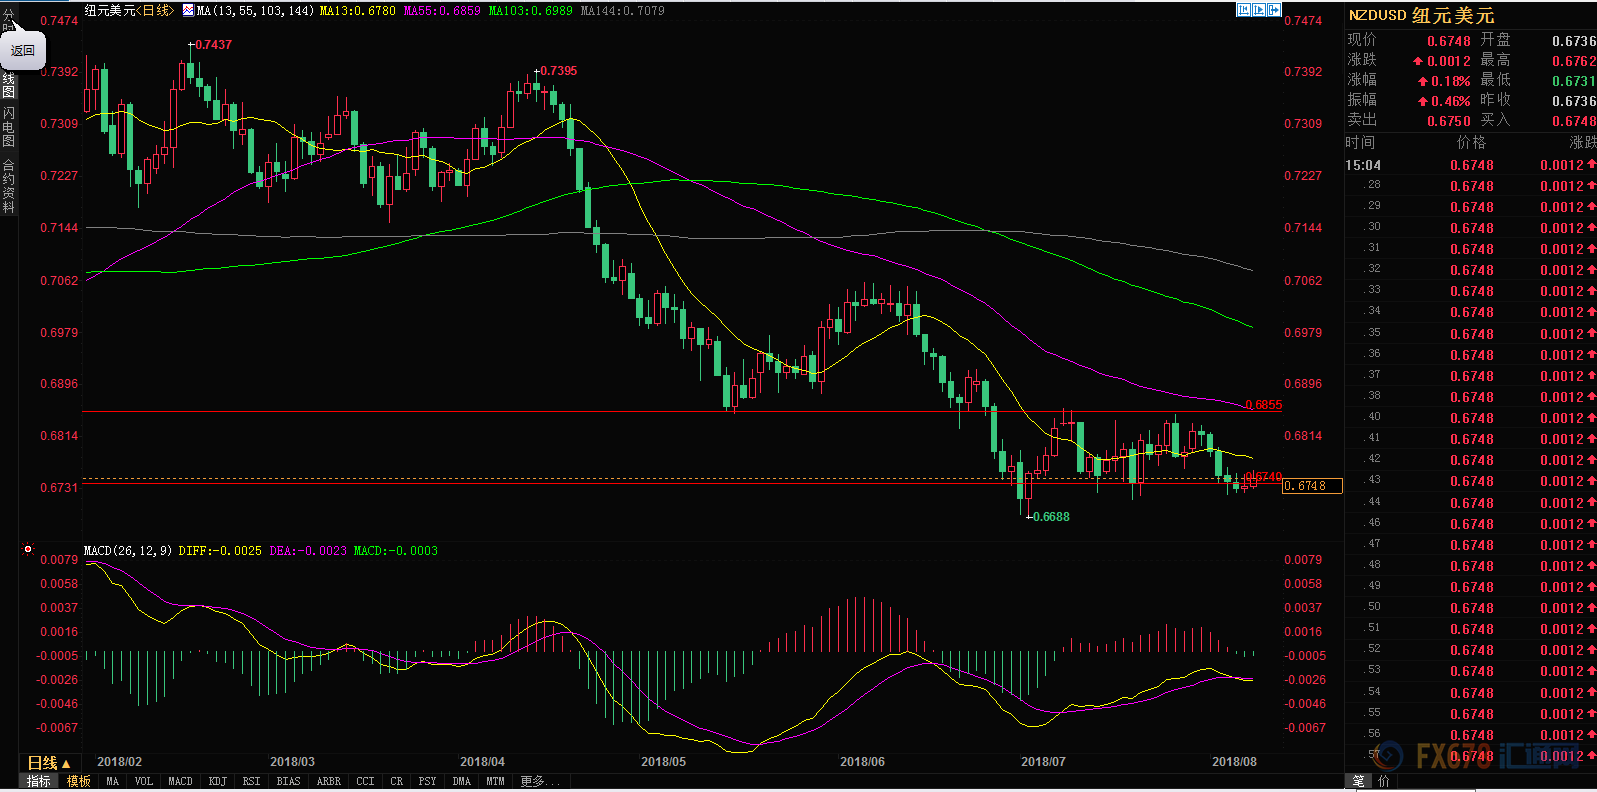Select the MTM indicator

495,781
